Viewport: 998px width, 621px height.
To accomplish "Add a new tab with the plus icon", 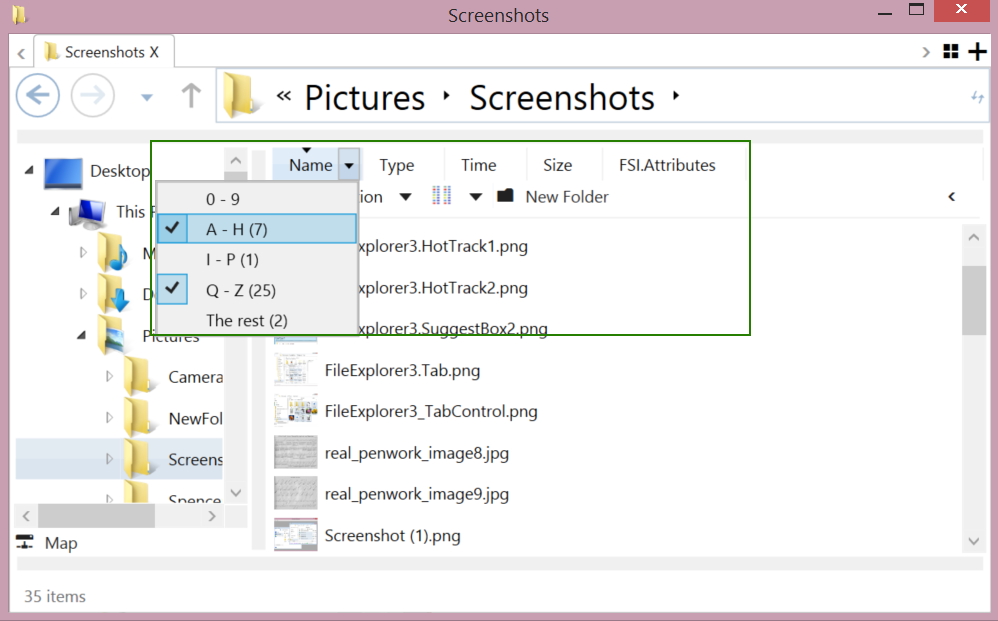I will [x=977, y=52].
